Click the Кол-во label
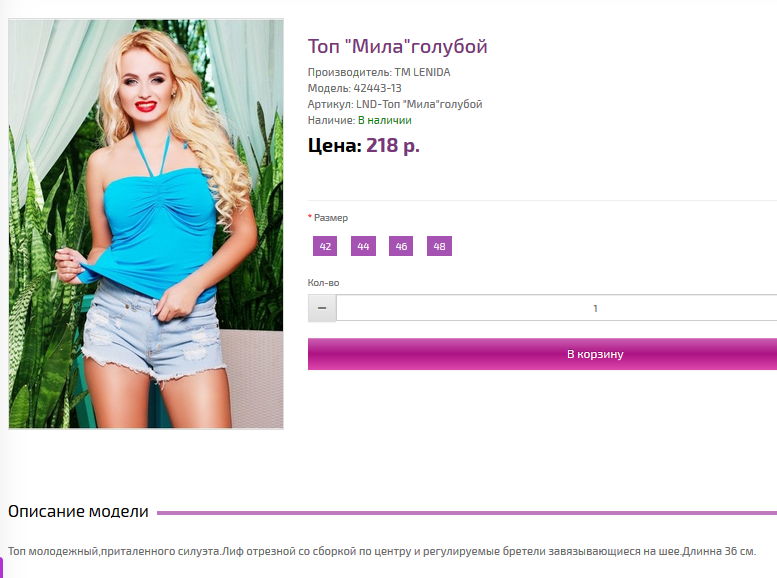The image size is (777, 578). [323, 283]
